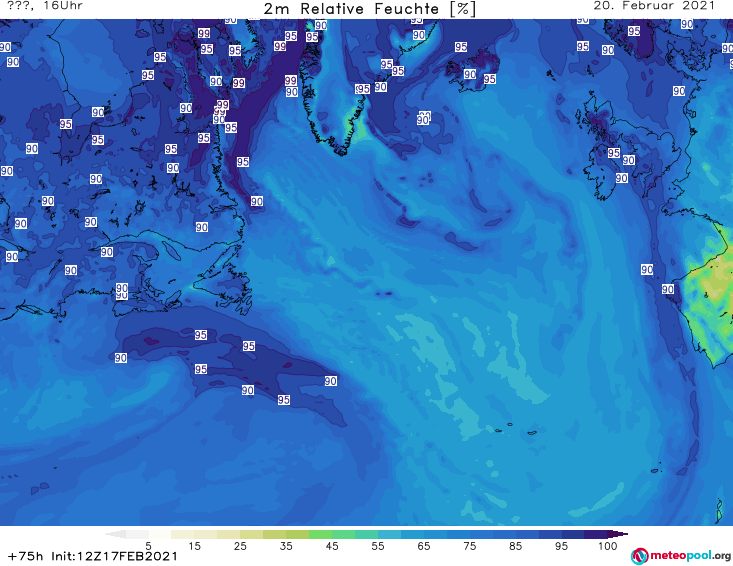The width and height of the screenshot is (733, 566).
Task: Click the legend tick label '100'
Action: point(608,546)
